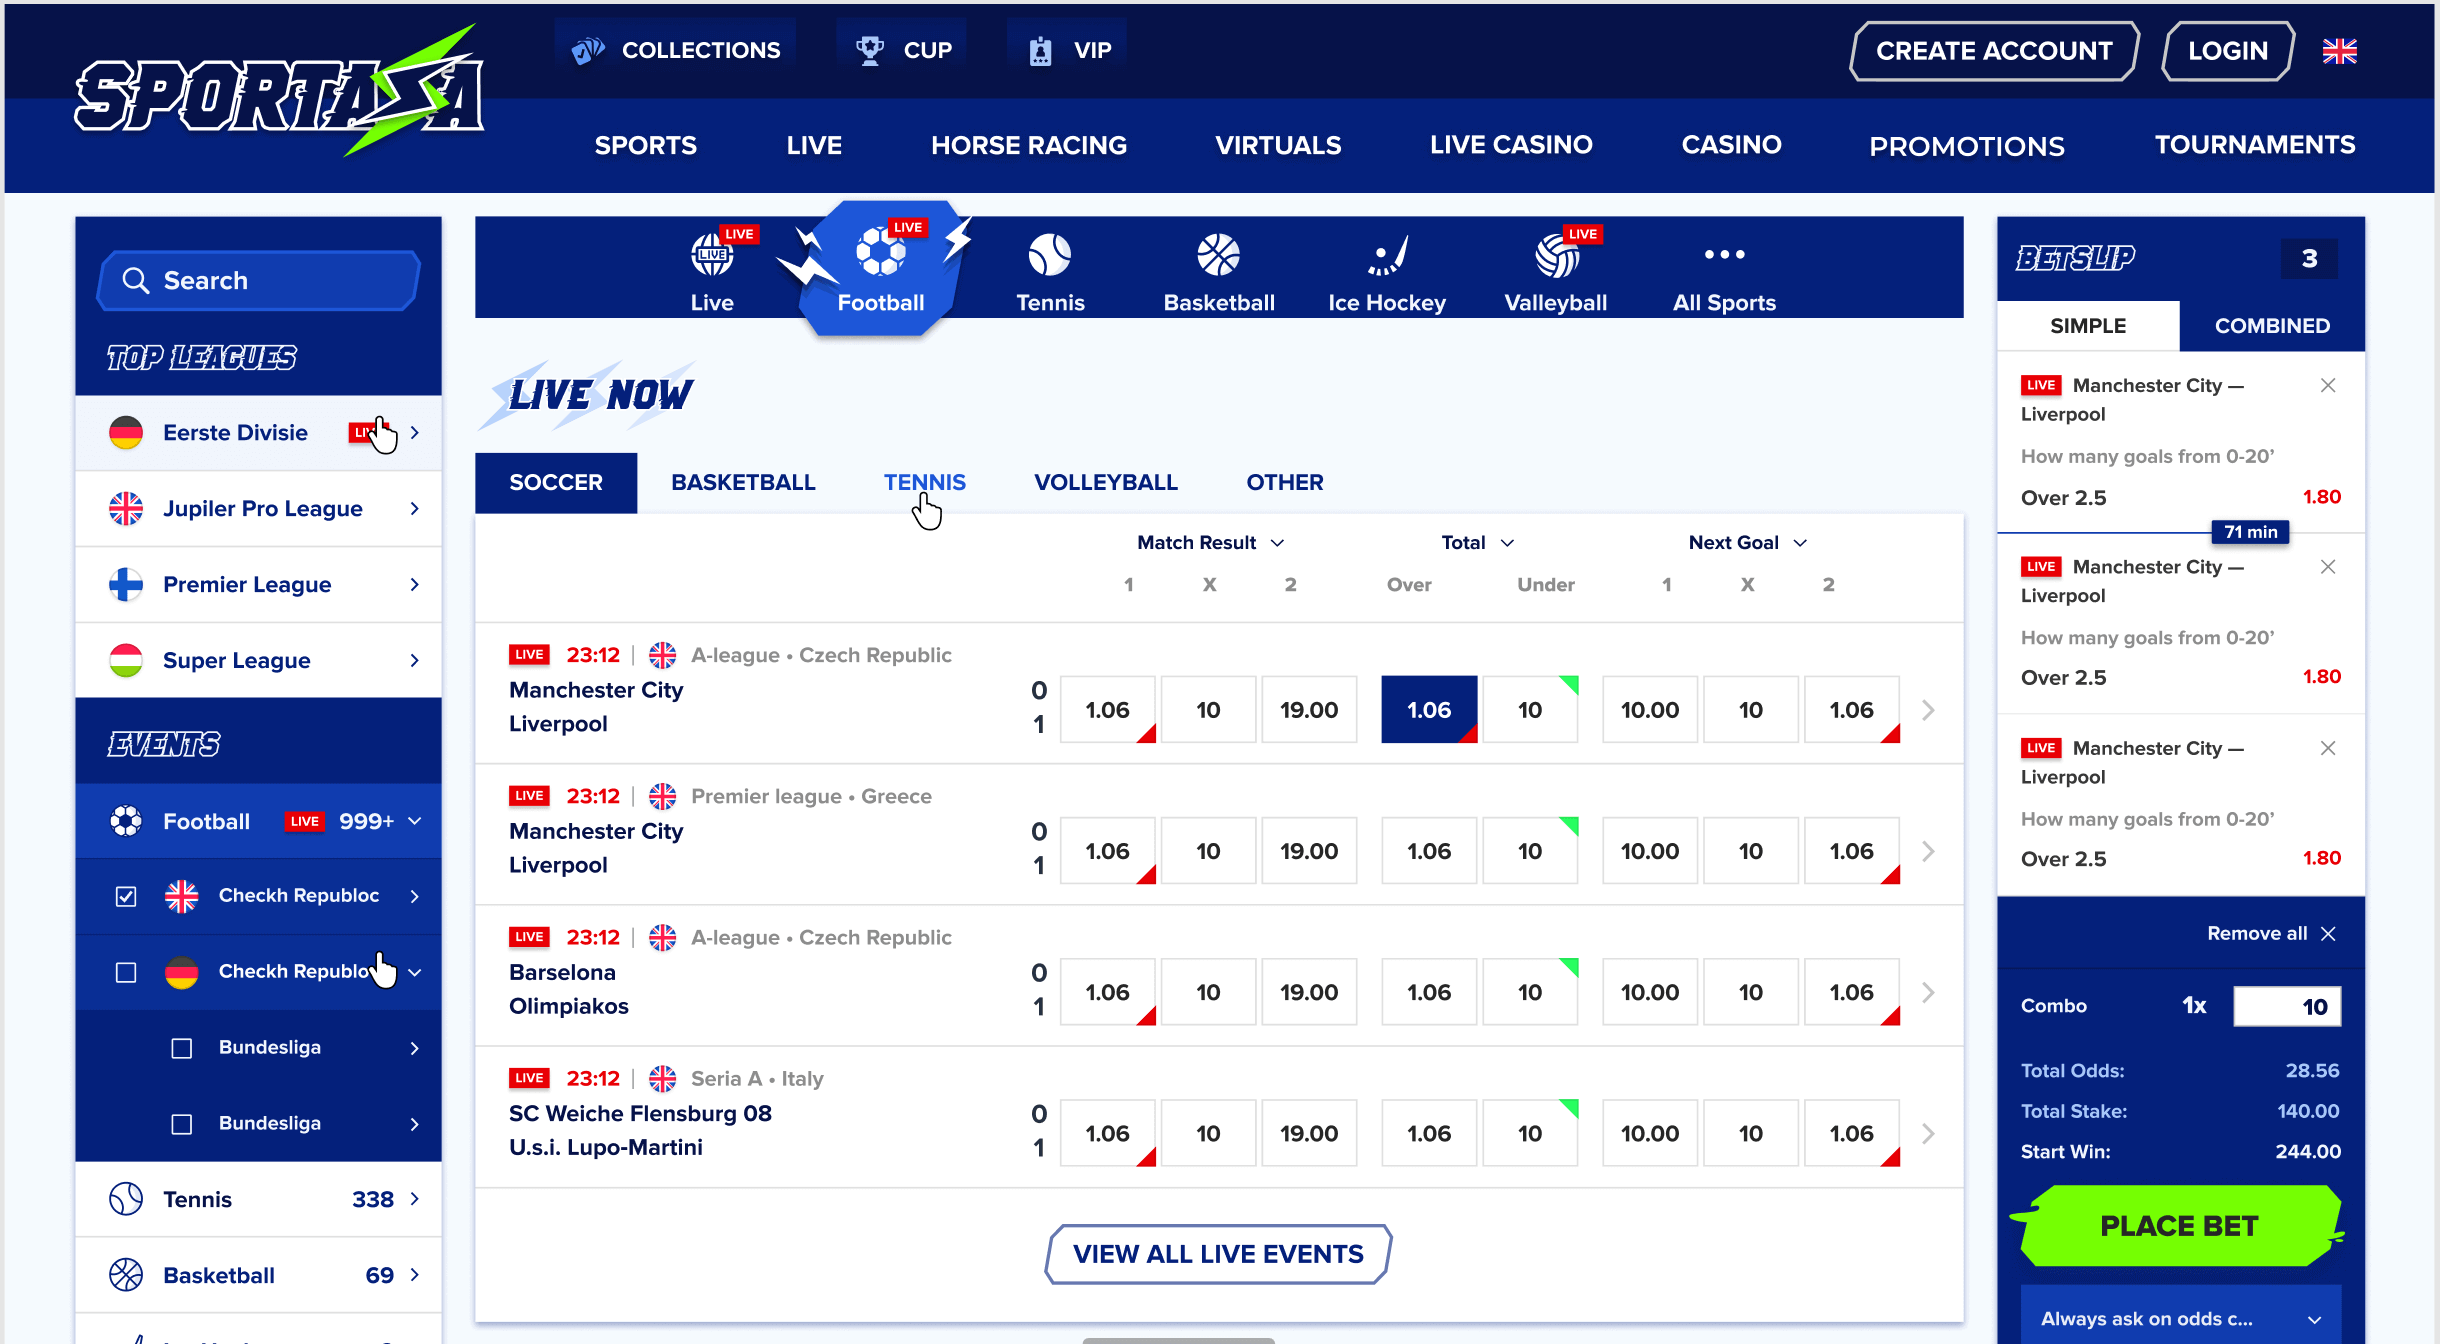Remove third Manchester City bet from betslip

click(x=2328, y=748)
